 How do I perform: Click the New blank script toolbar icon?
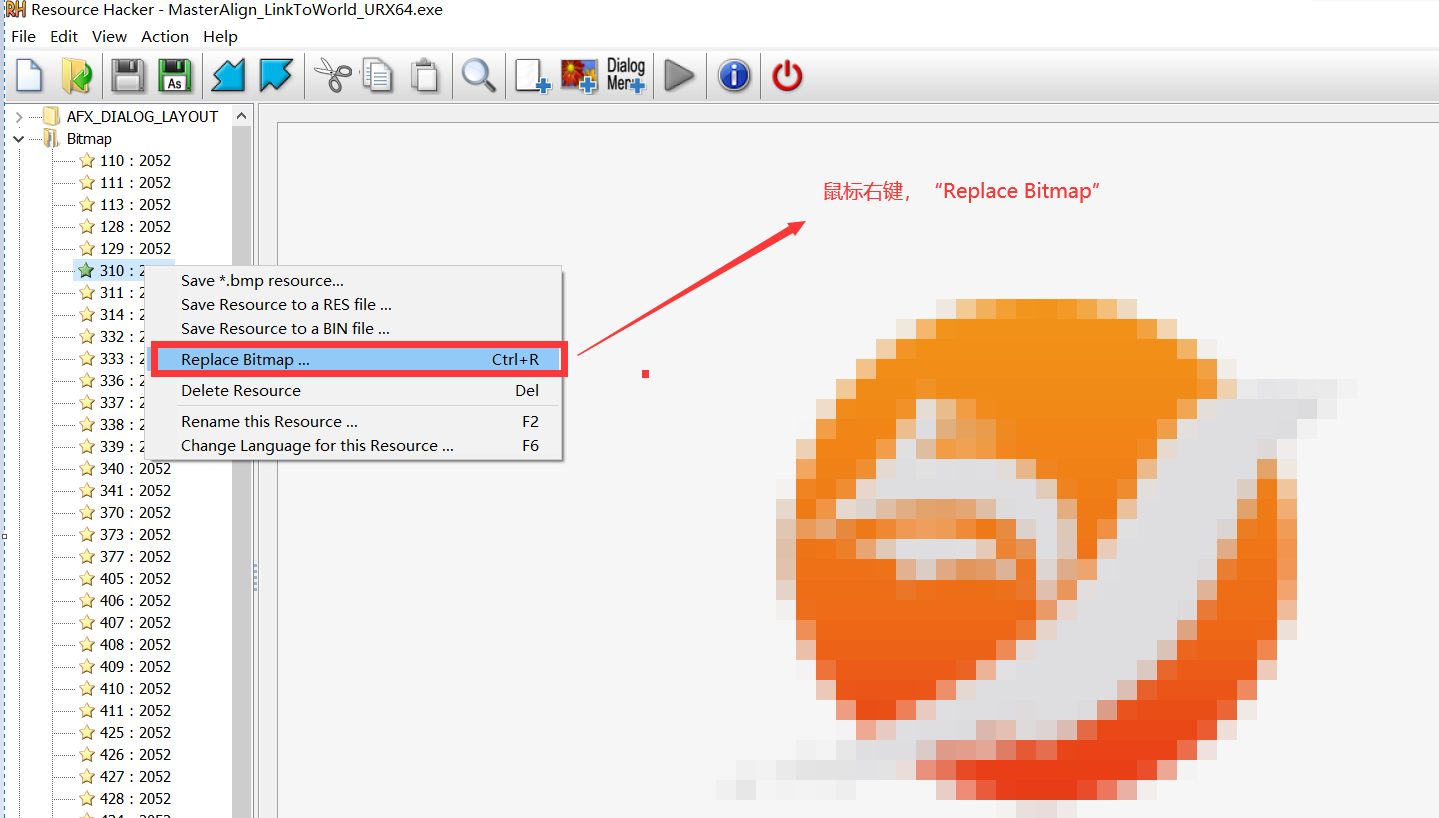(29, 76)
